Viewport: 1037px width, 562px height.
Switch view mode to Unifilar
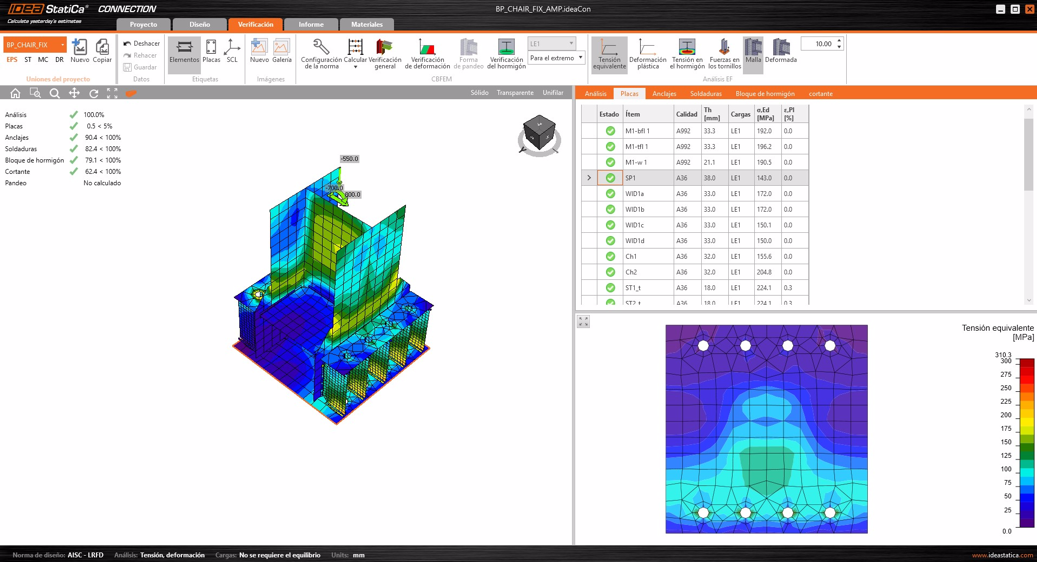tap(553, 93)
